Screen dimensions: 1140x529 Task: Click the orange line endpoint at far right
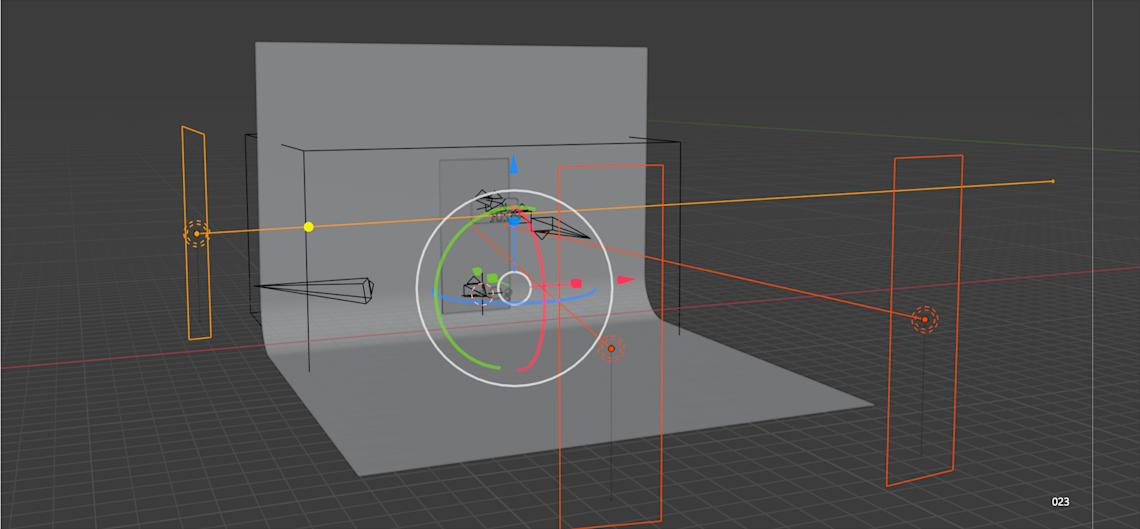[1053, 181]
